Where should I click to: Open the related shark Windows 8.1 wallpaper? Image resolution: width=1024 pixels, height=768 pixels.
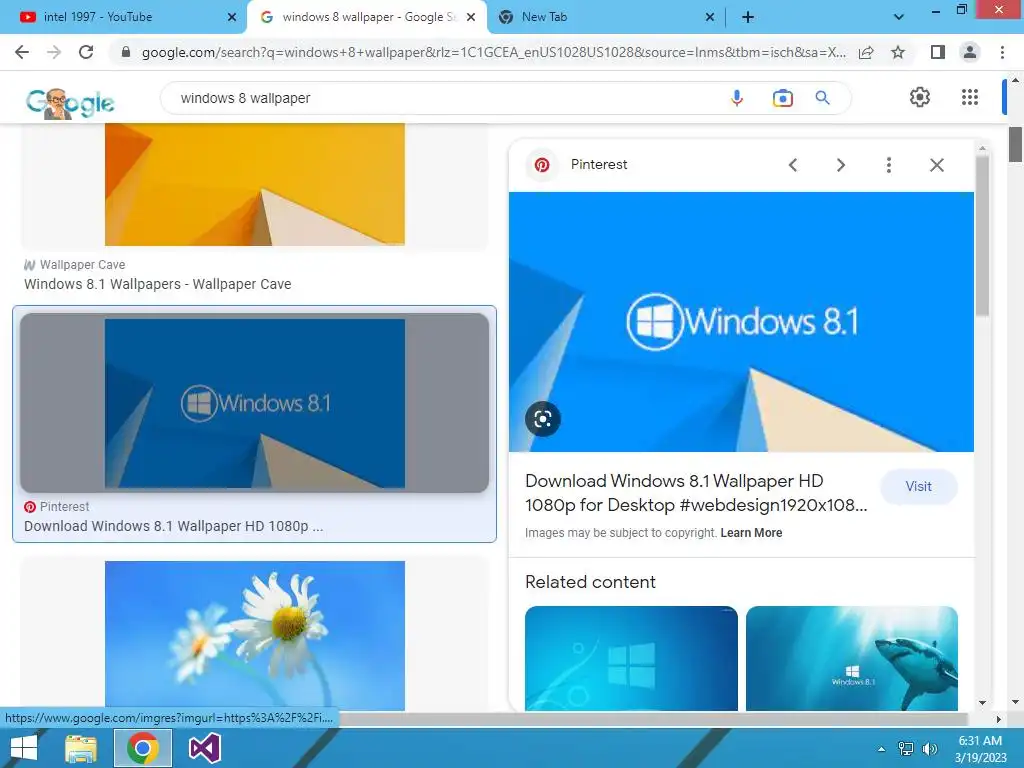tap(852, 658)
